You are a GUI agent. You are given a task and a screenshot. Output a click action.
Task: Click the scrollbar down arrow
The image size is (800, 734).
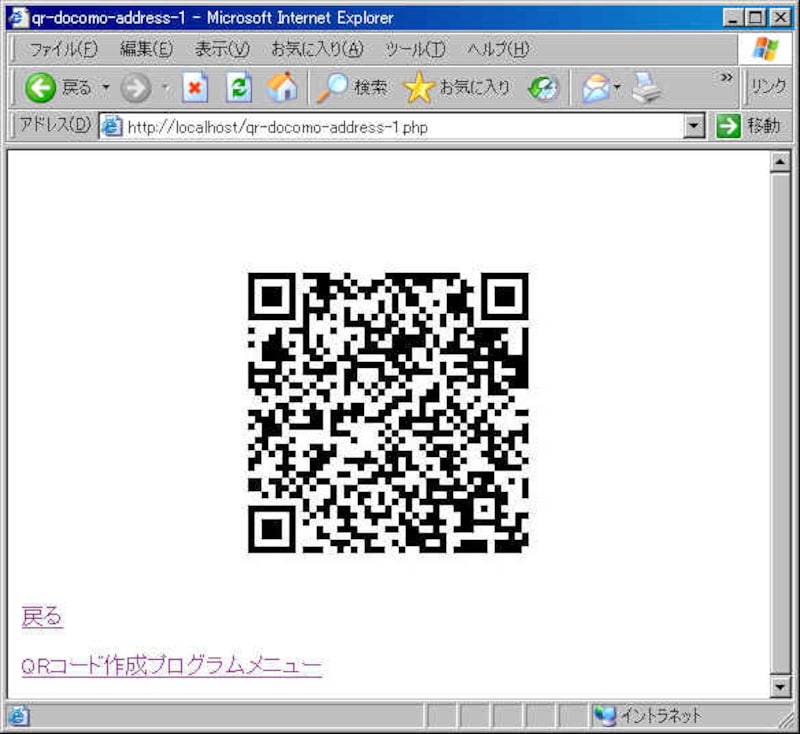[780, 687]
